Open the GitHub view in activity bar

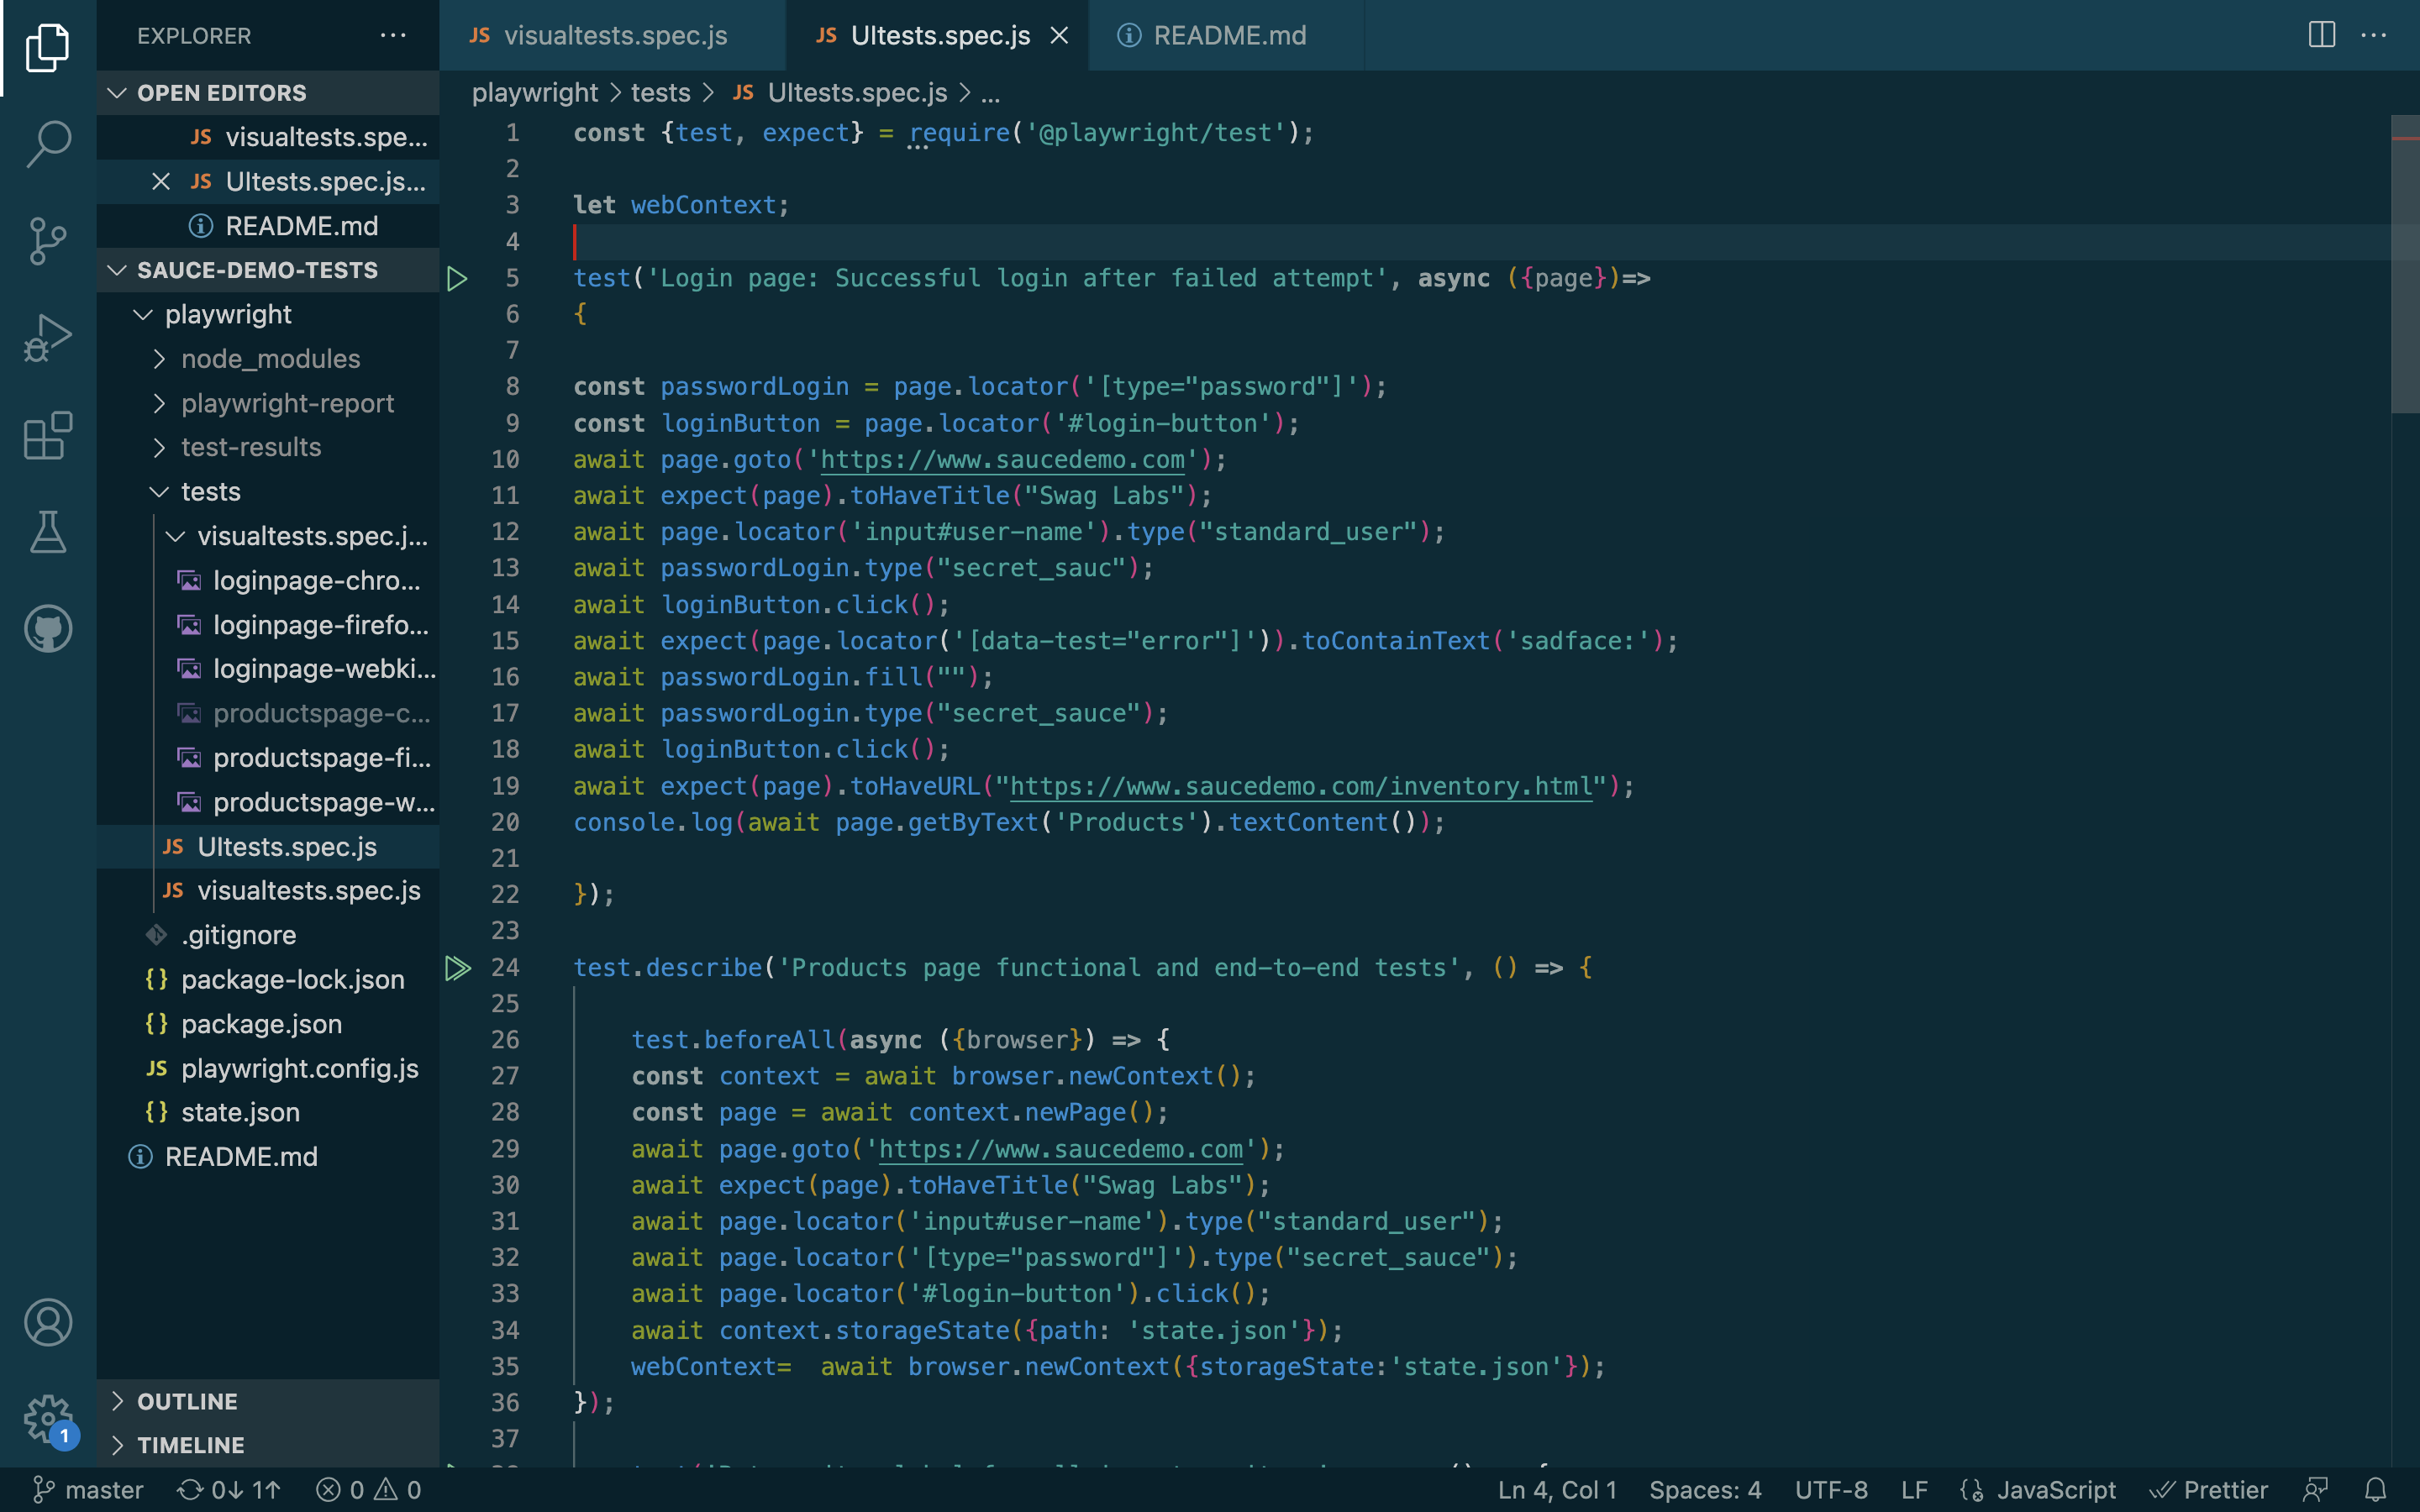point(48,629)
